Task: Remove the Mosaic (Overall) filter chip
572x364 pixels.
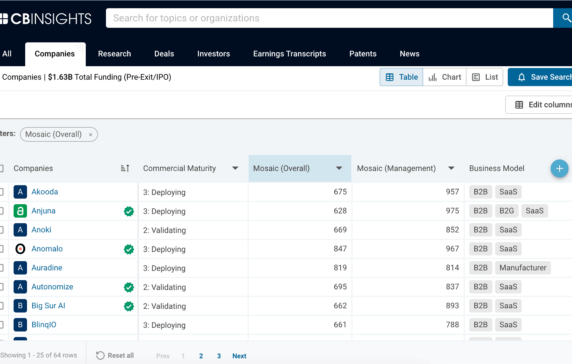Action: [x=90, y=135]
